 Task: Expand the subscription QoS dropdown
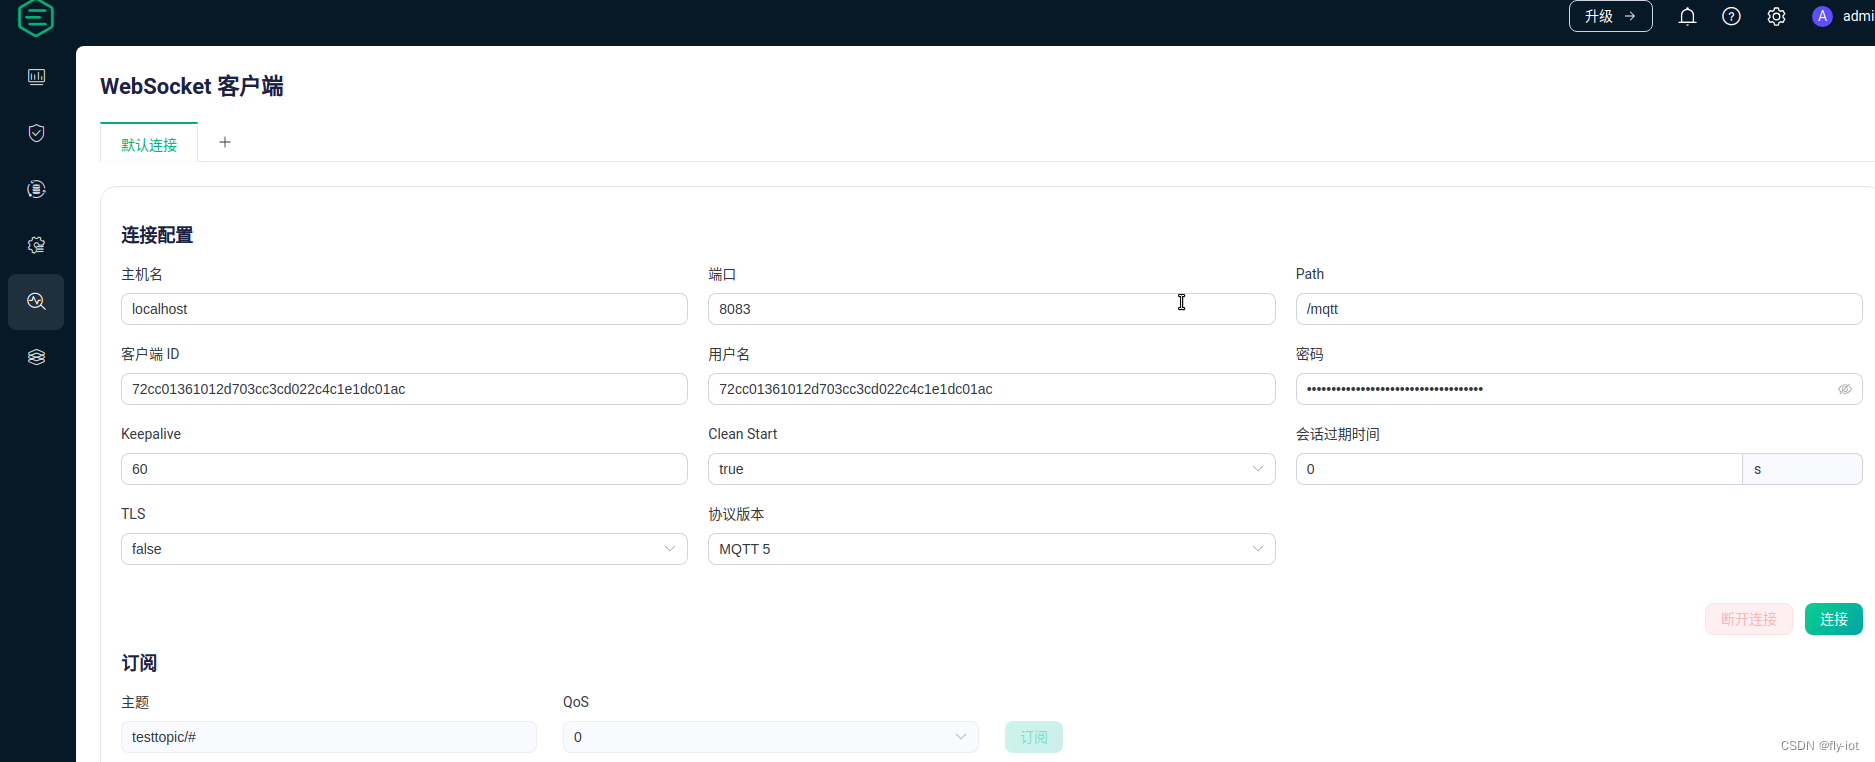[x=770, y=737]
